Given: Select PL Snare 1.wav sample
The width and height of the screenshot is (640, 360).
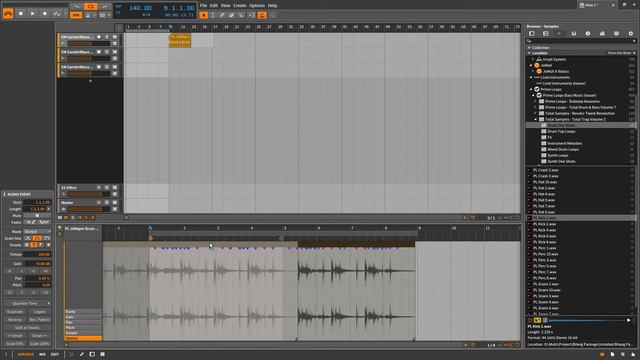Looking at the screenshot, I should tap(546, 284).
